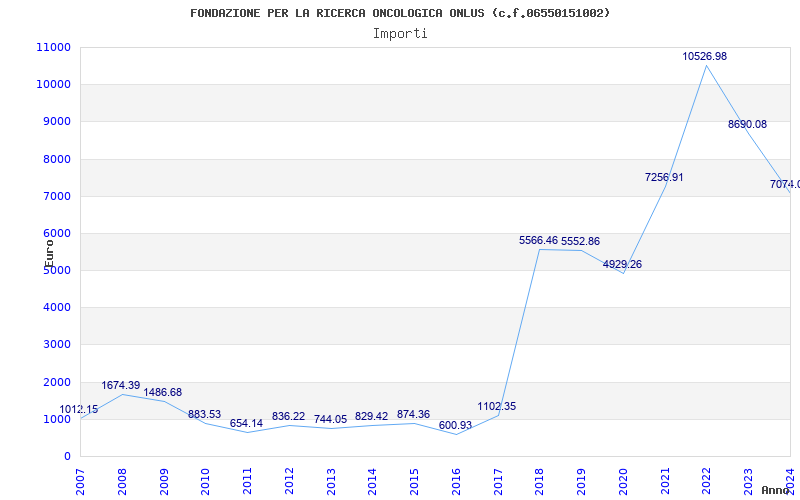This screenshot has width=800, height=500.
Task: Click the Importi subtitle
Action: [400, 34]
